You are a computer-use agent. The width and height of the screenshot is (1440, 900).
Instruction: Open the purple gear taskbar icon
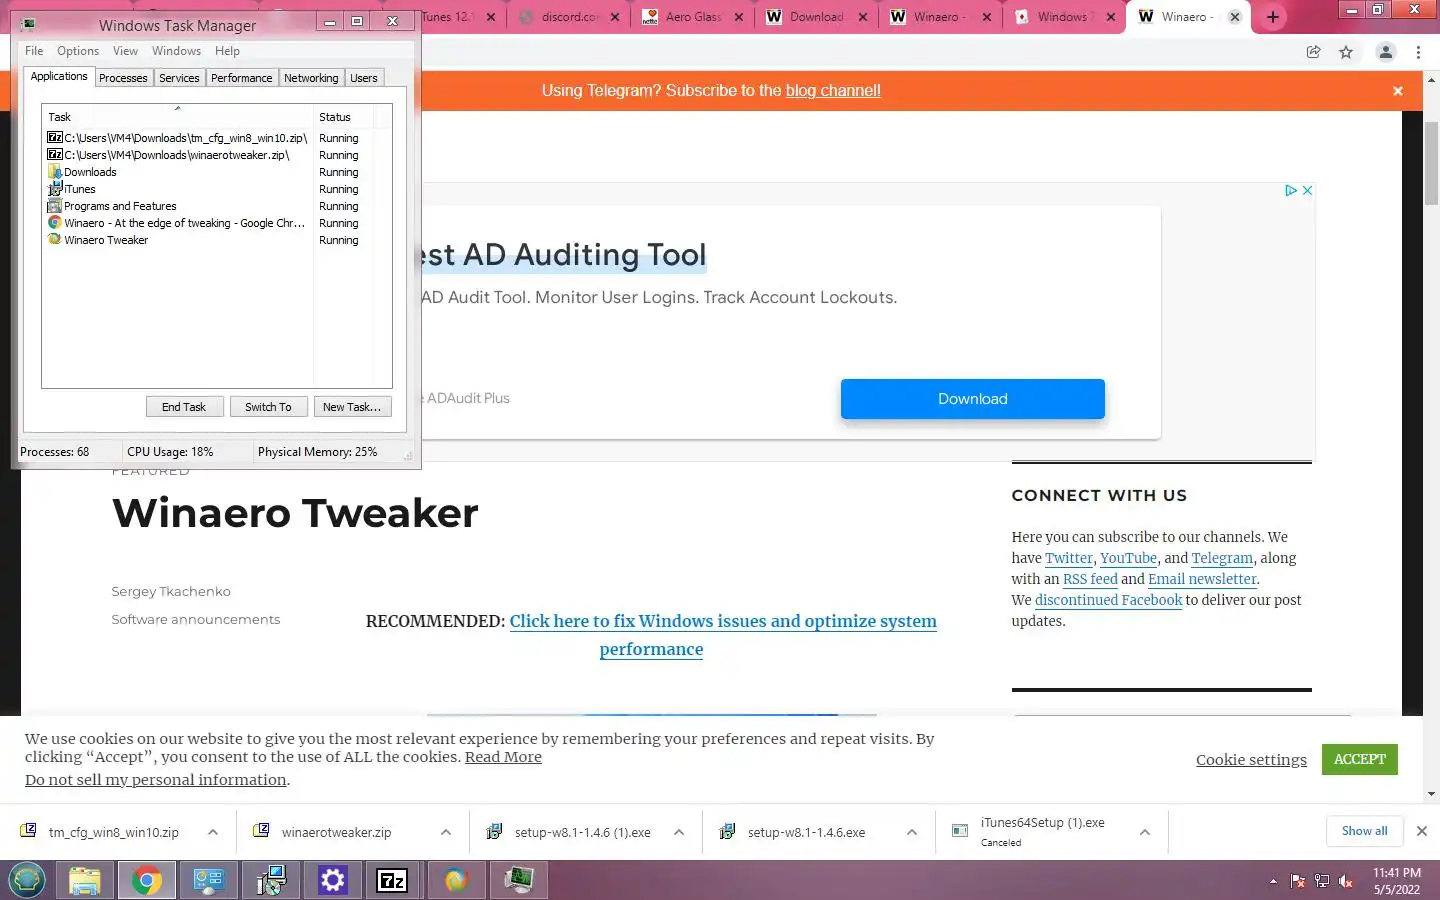(x=332, y=880)
